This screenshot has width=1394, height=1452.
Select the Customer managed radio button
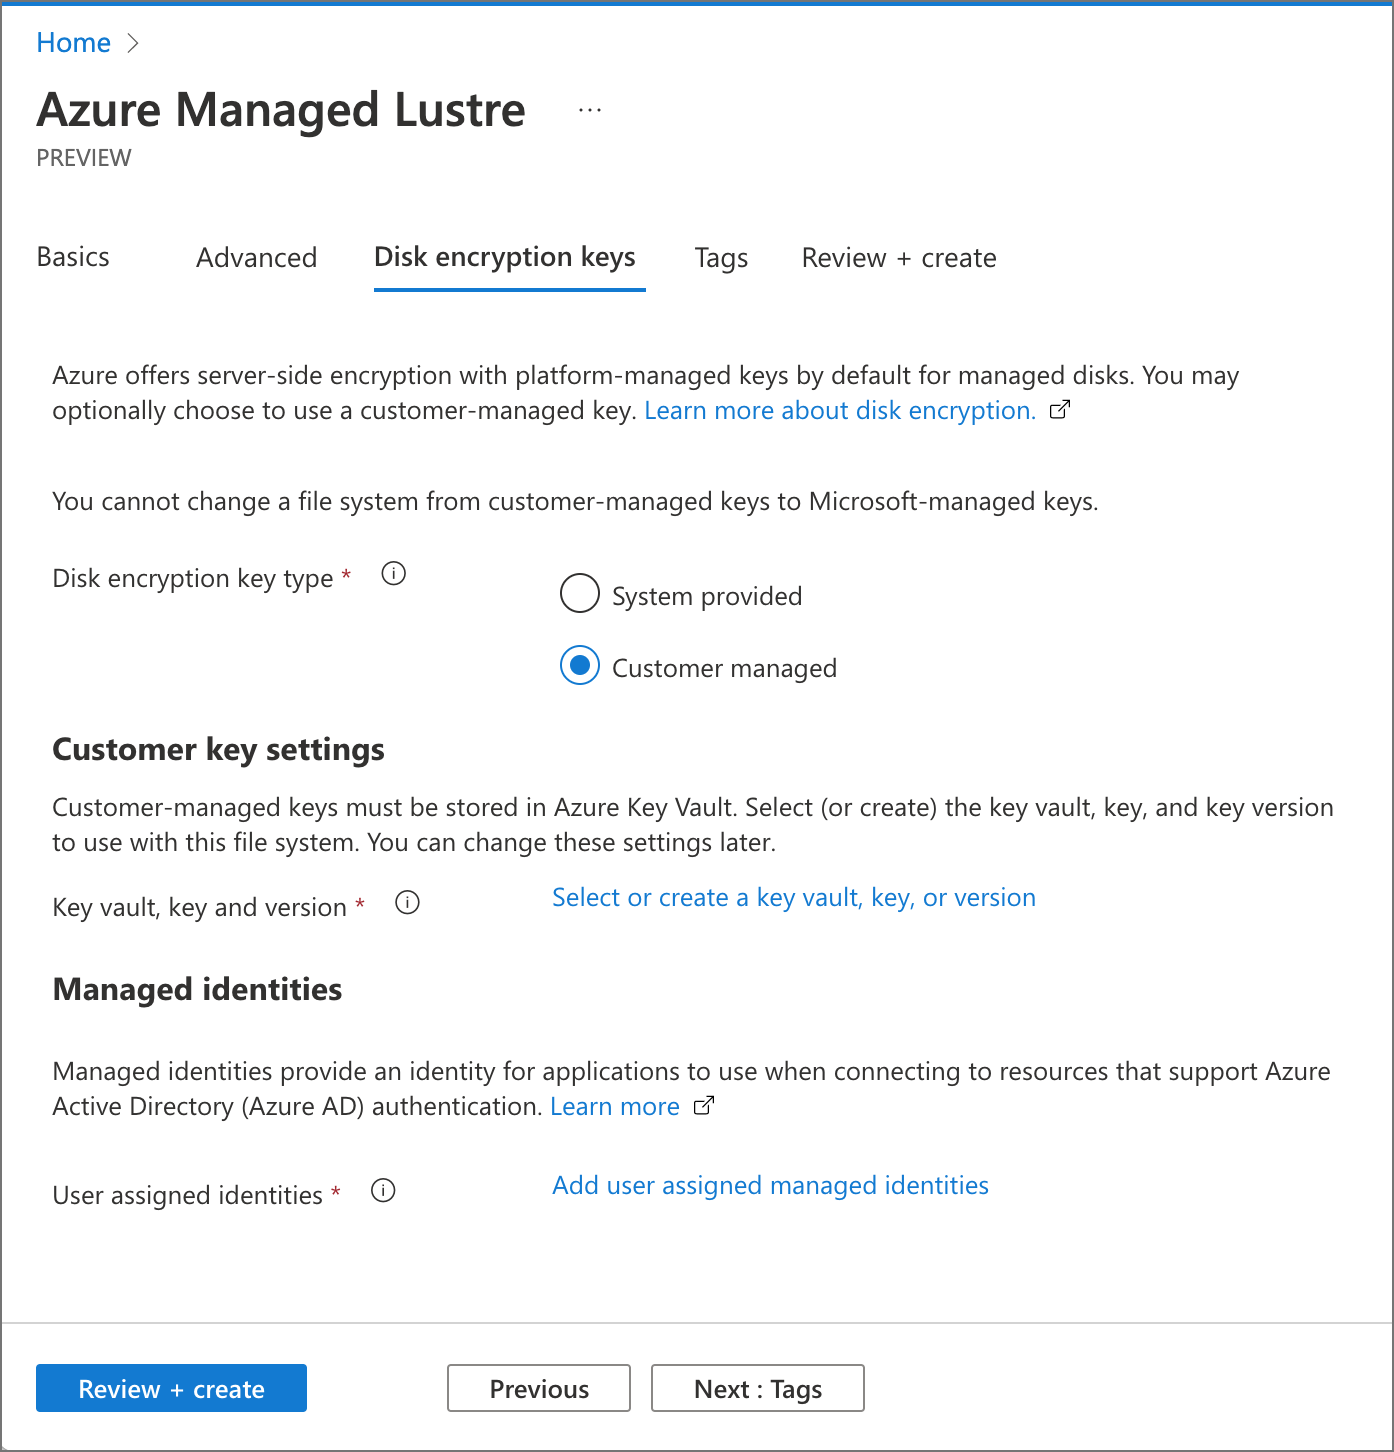[x=580, y=666]
